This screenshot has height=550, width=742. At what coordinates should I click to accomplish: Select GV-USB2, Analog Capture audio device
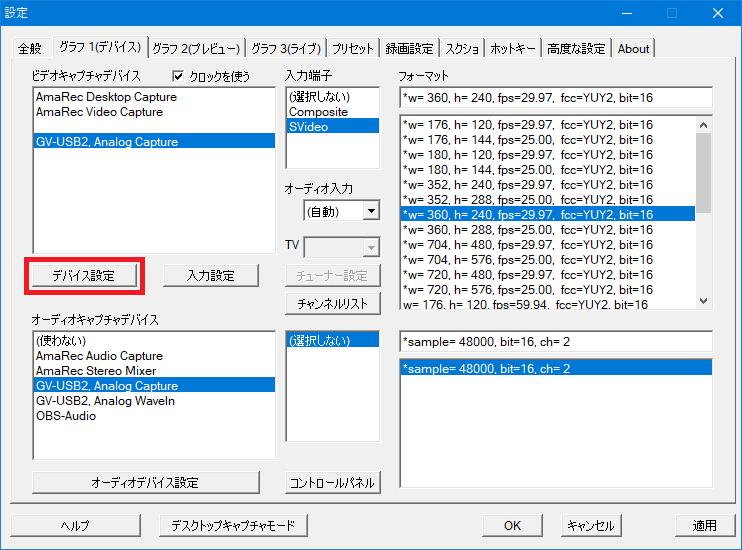pyautogui.click(x=154, y=385)
